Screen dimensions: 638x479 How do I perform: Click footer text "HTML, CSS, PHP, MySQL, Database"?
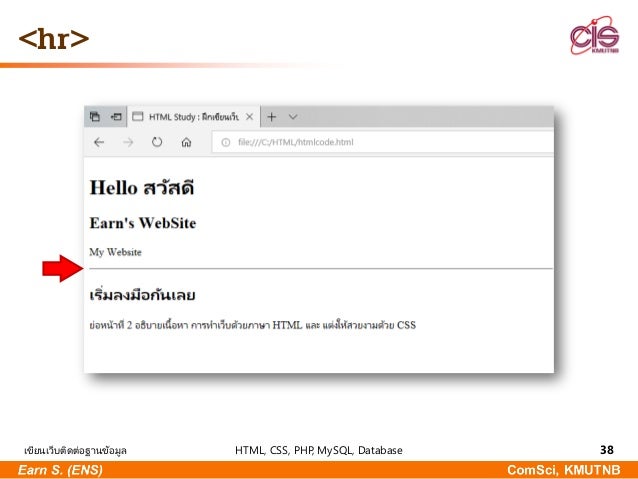319,450
